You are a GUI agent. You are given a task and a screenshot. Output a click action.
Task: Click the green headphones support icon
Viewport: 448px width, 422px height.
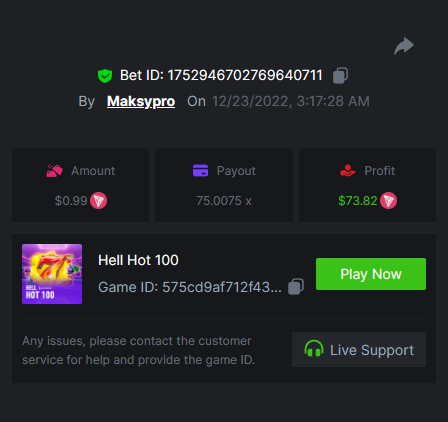pyautogui.click(x=314, y=349)
